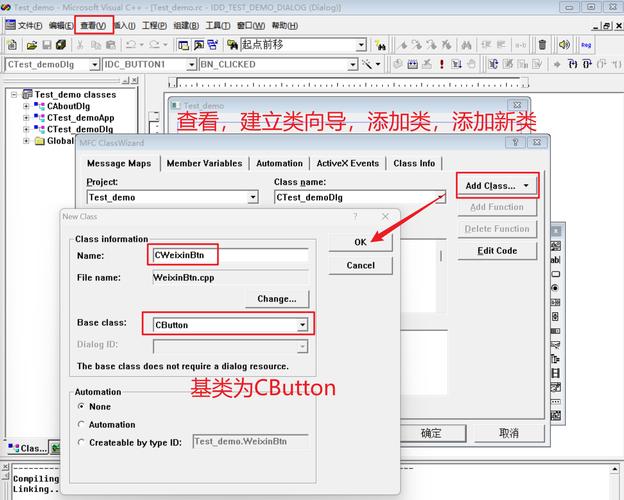Screen dimensions: 624x500
Task: Click the New Text File toolbar icon
Action: point(12,45)
